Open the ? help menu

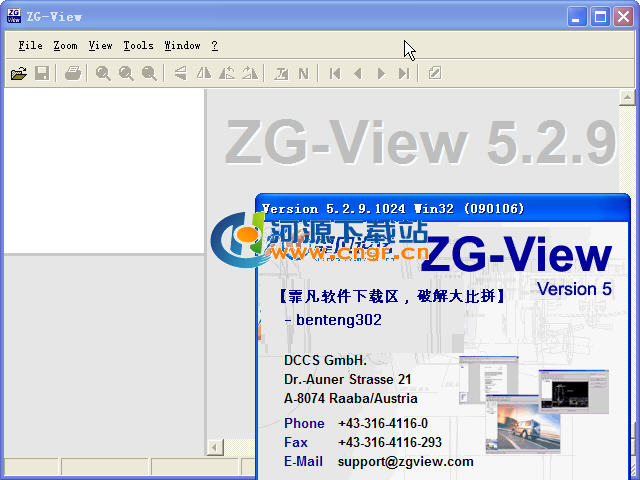click(x=215, y=45)
